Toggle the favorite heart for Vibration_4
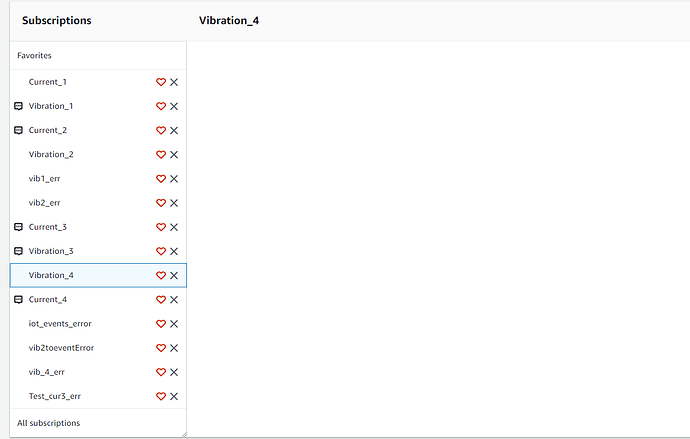This screenshot has height=439, width=690. pyautogui.click(x=161, y=275)
